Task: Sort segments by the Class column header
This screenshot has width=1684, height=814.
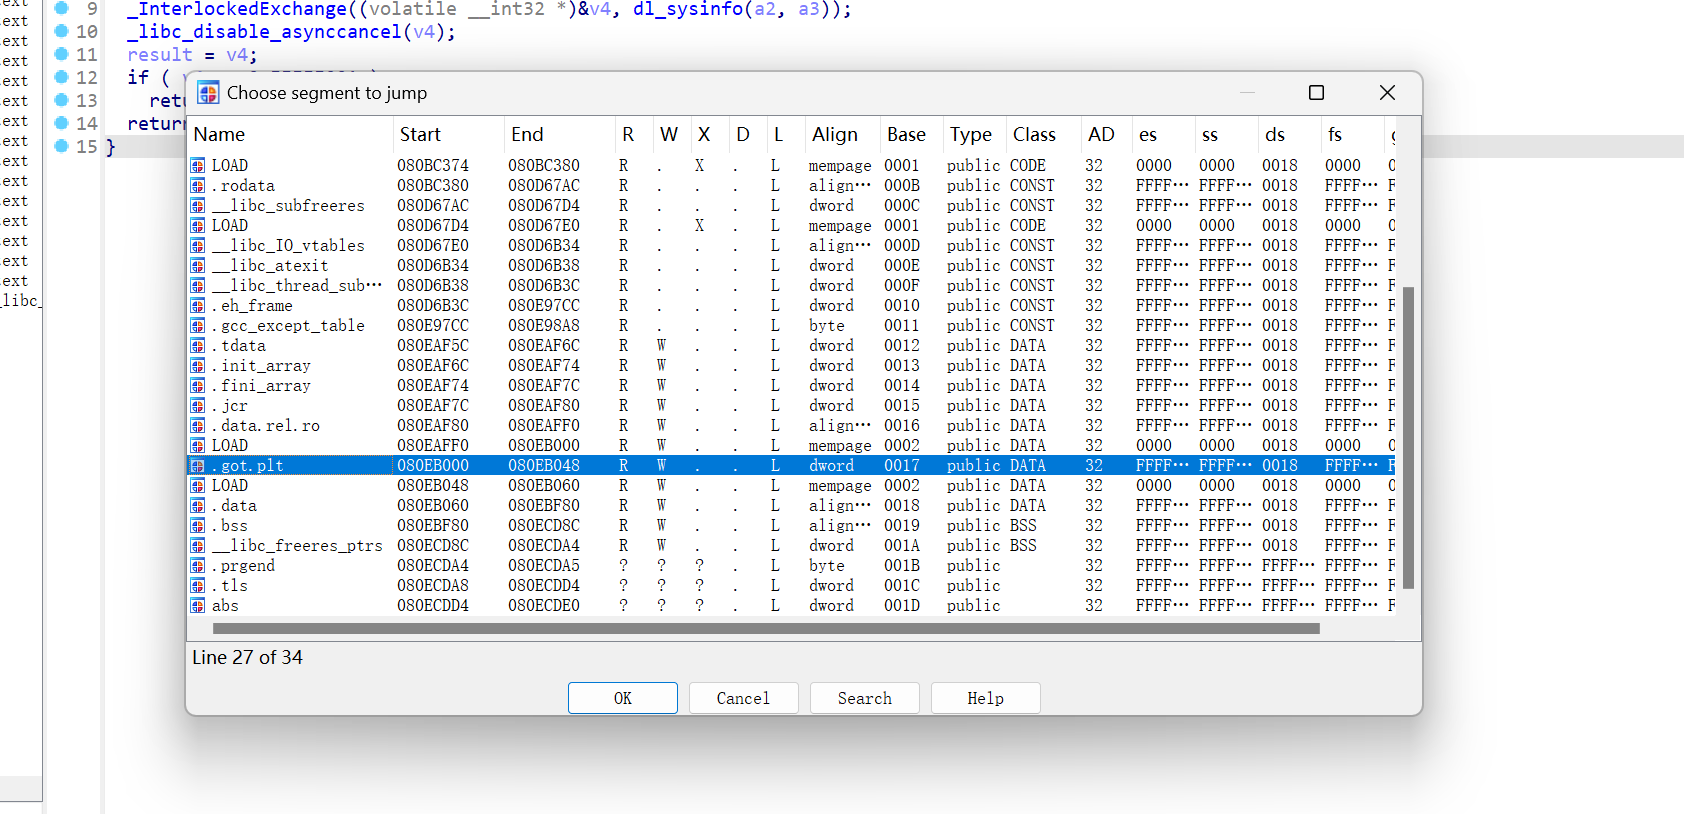Action: click(1042, 134)
